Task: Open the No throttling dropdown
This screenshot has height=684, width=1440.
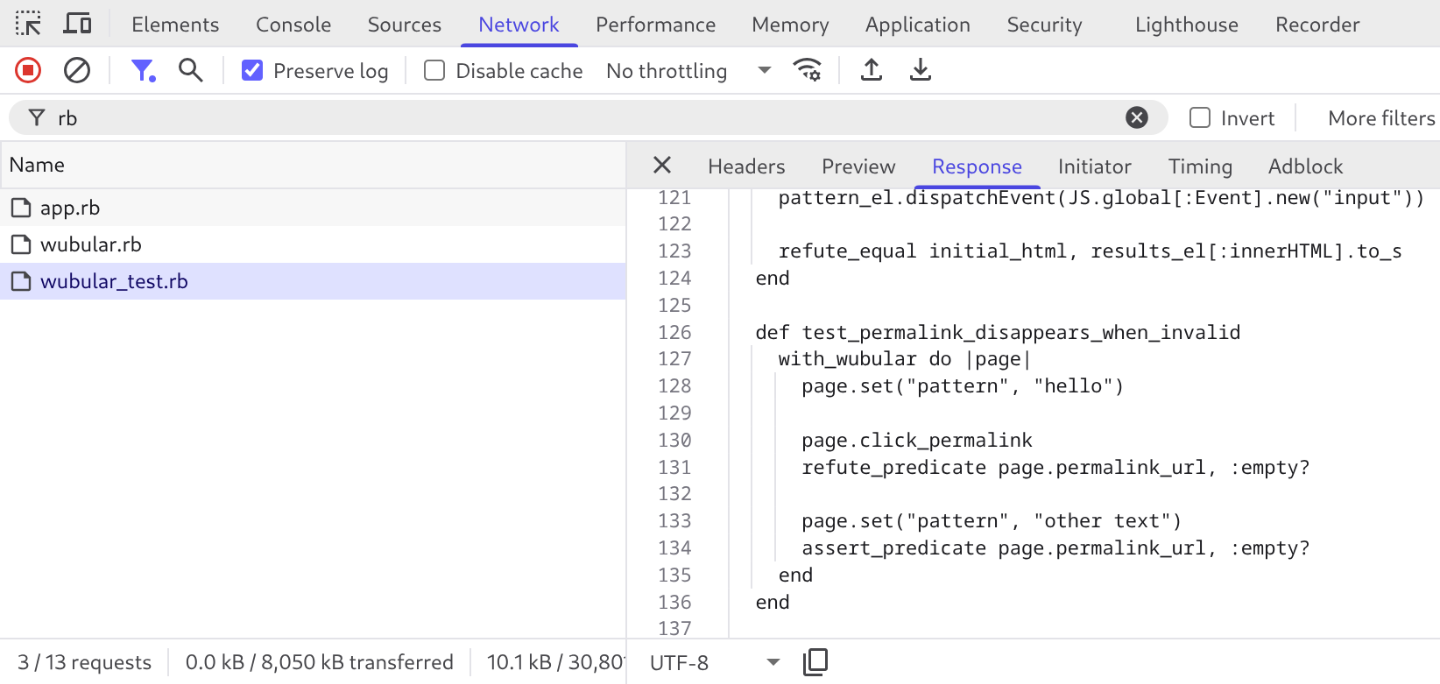Action: tap(689, 70)
